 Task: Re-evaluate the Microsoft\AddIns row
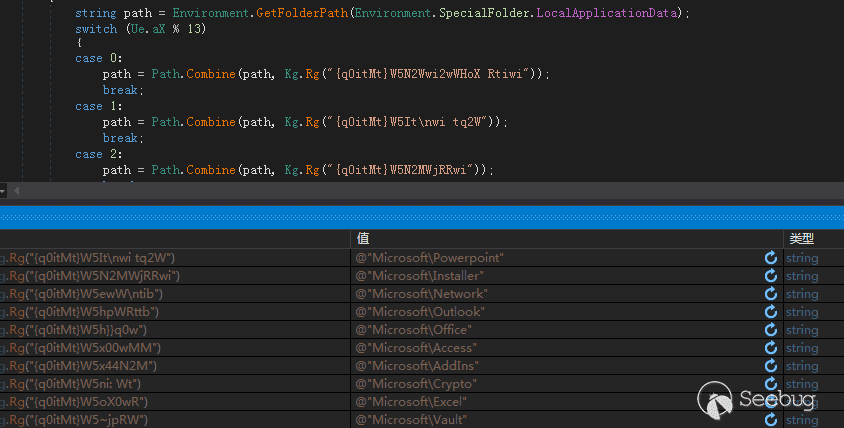pos(770,366)
